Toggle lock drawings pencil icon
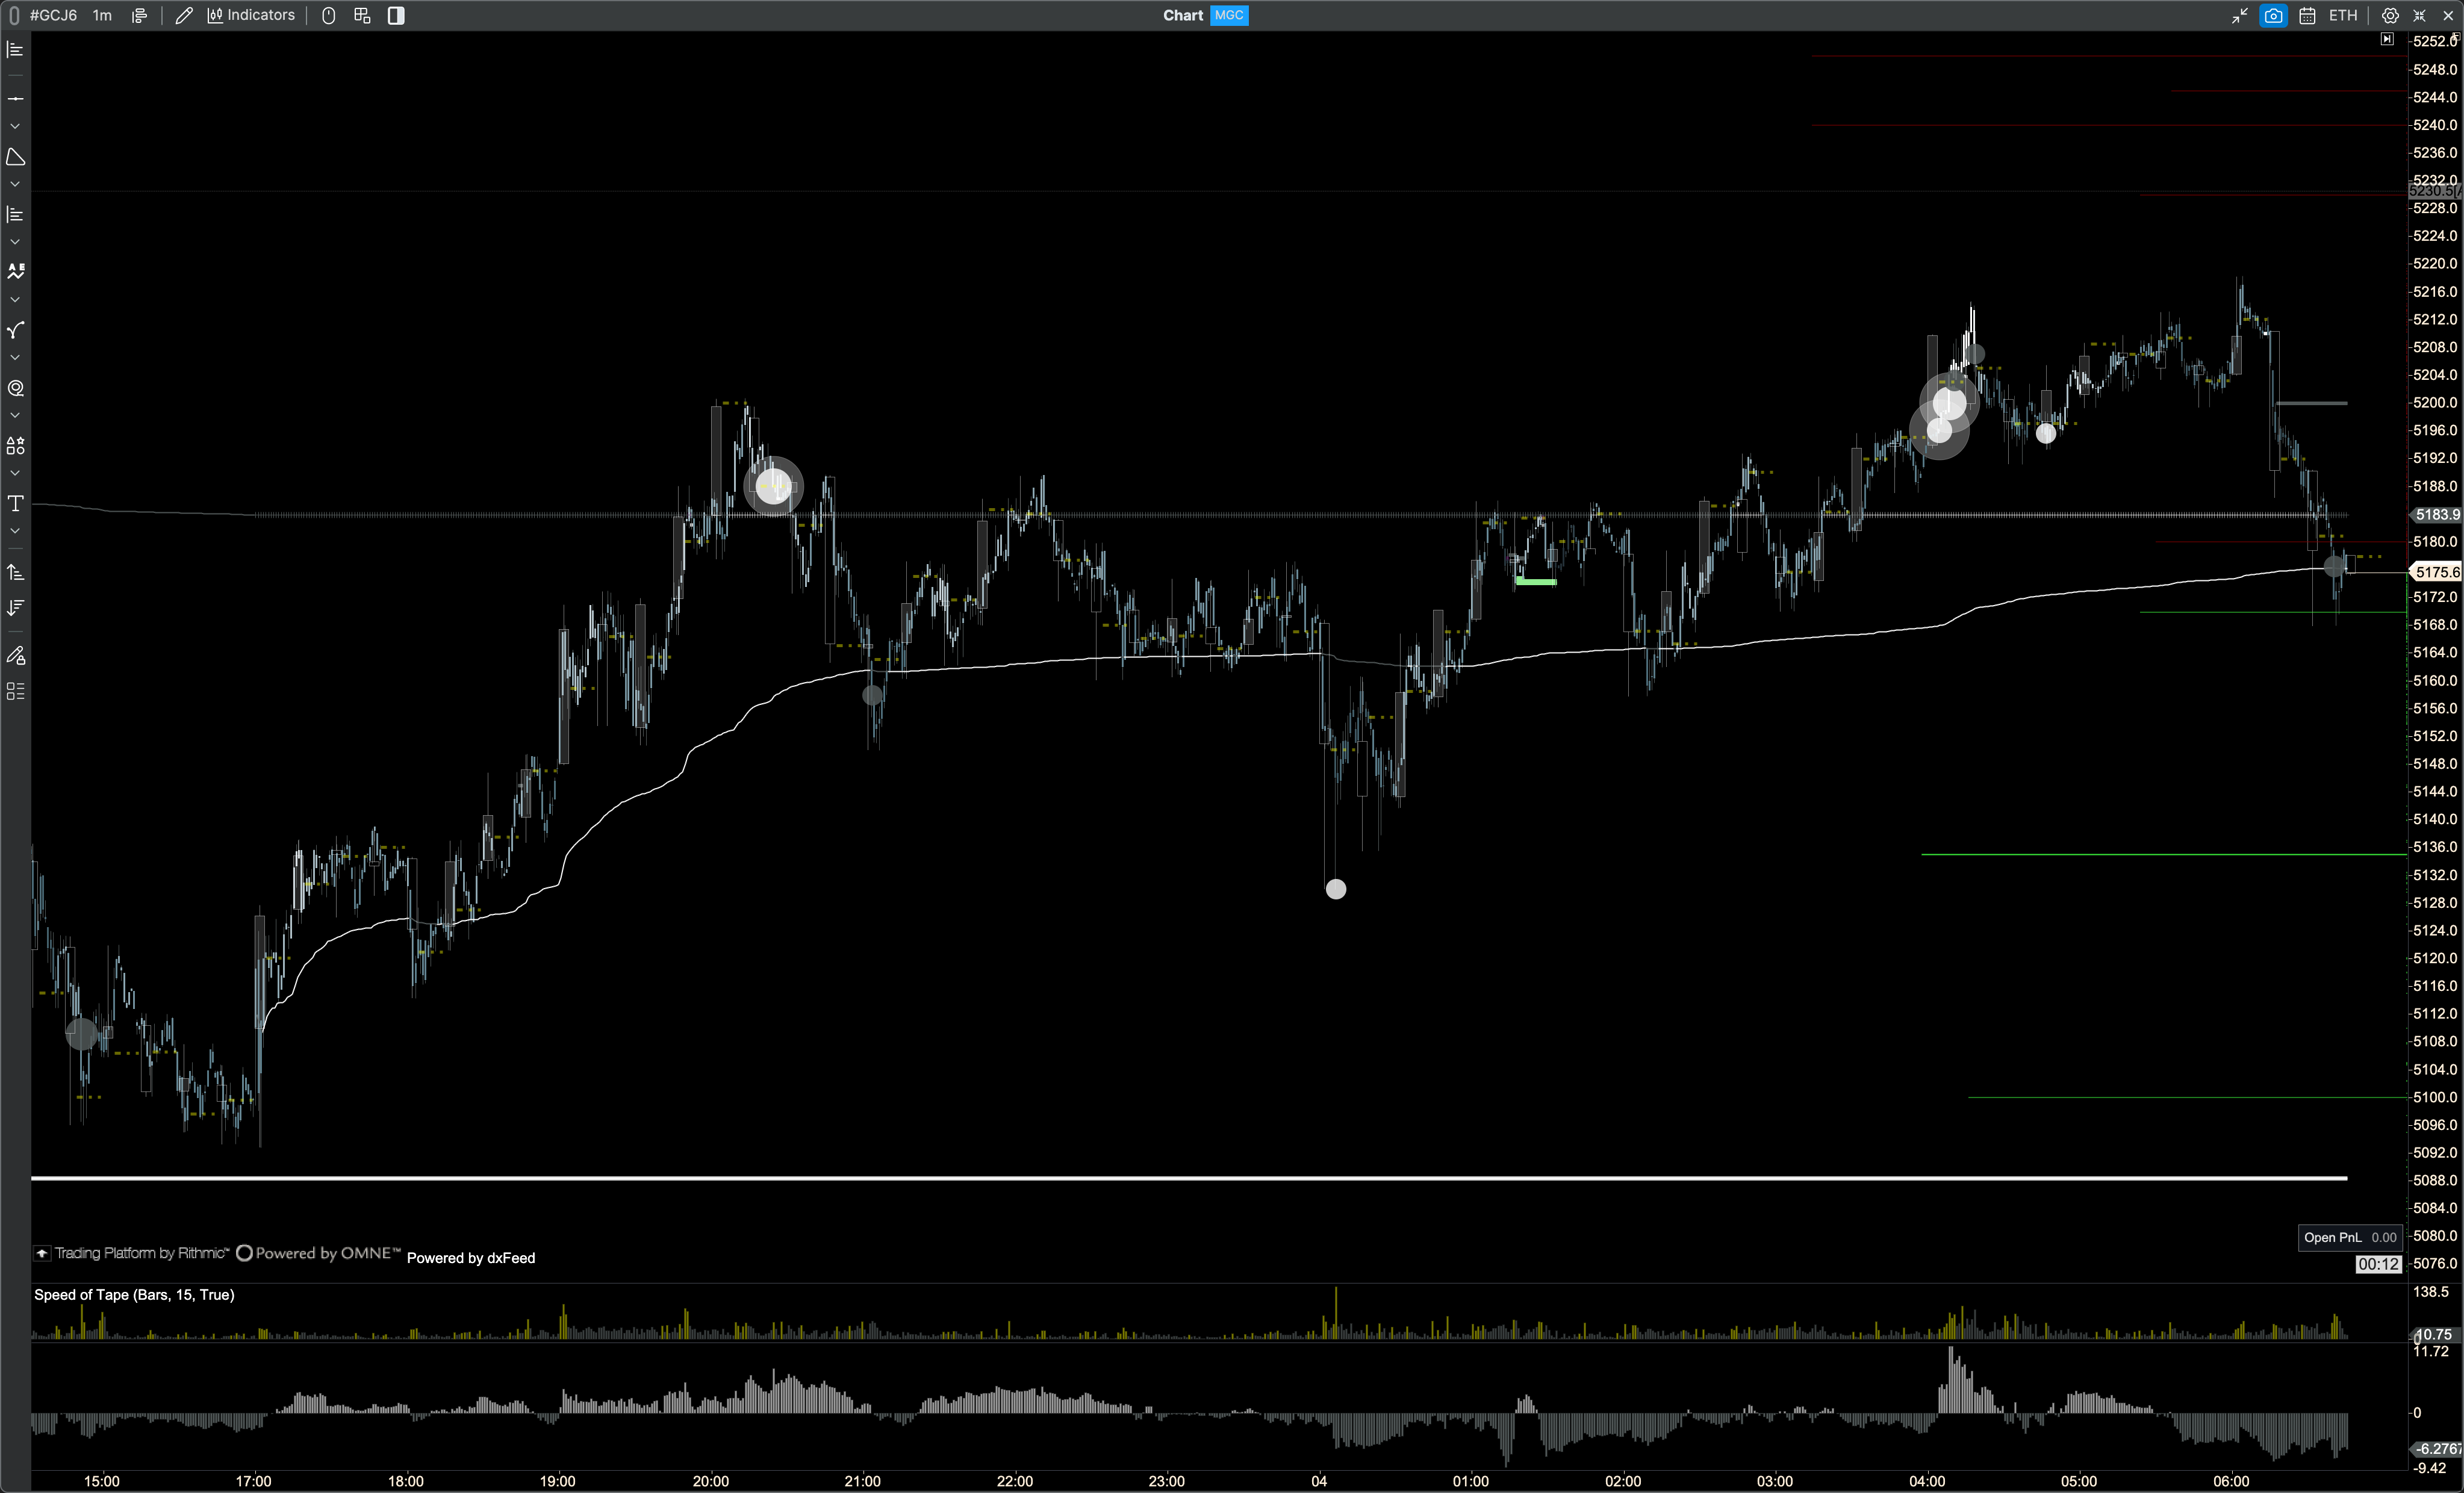2464x1493 pixels. click(x=15, y=656)
